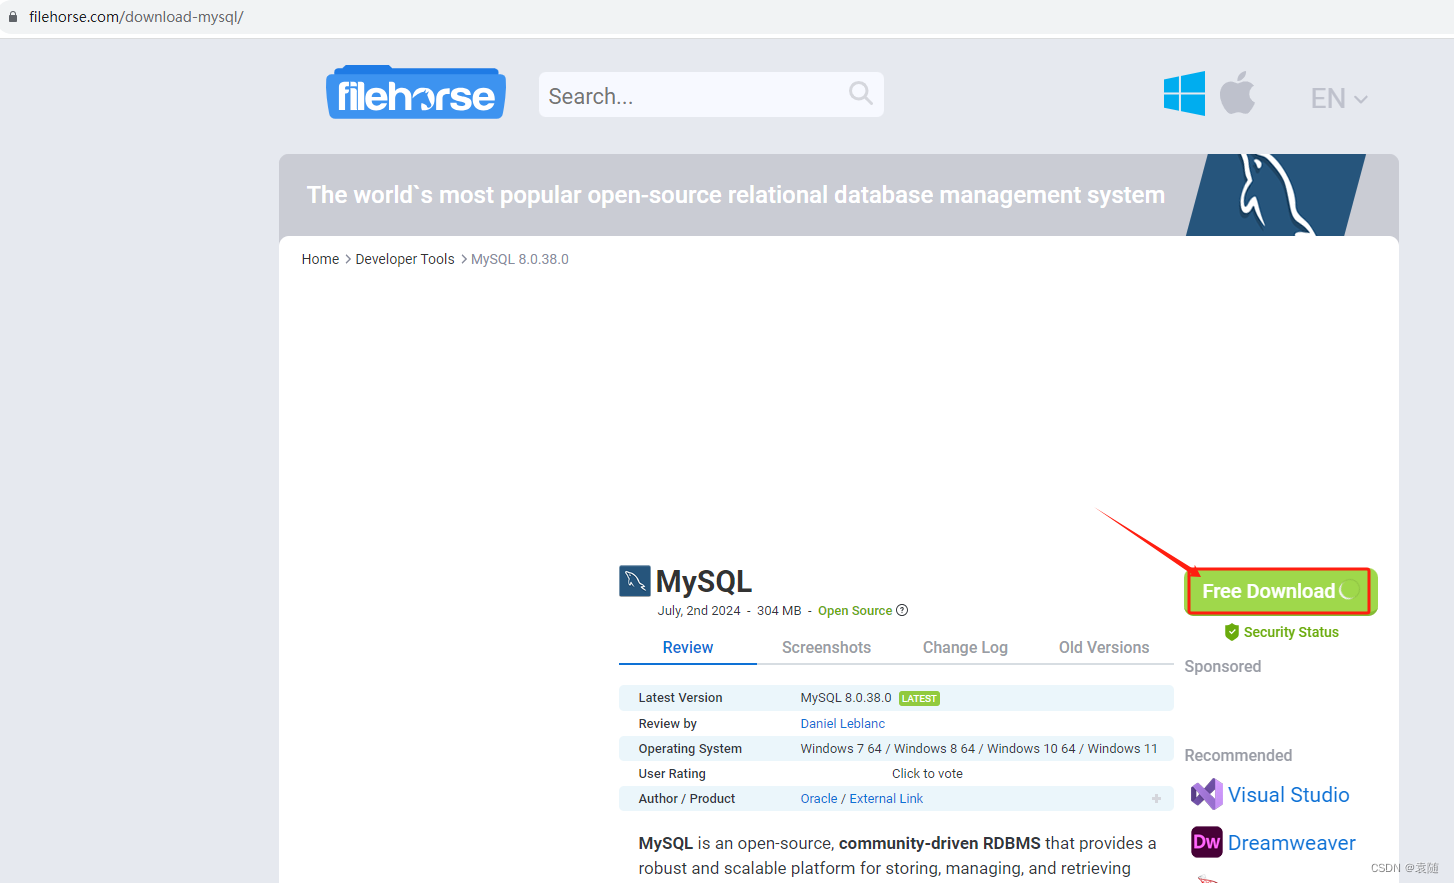Open Visual Studio recommended link

click(x=1288, y=795)
